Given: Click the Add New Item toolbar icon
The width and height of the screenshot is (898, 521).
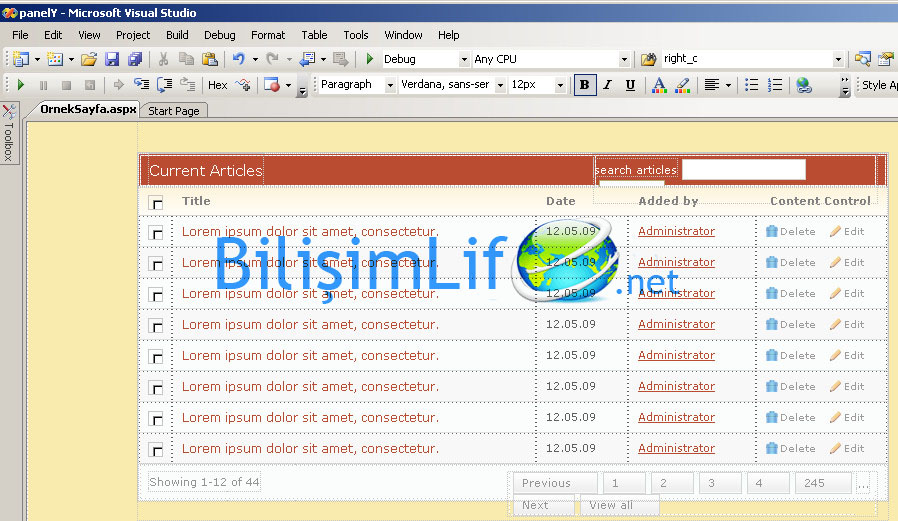Looking at the screenshot, I should pyautogui.click(x=55, y=59).
